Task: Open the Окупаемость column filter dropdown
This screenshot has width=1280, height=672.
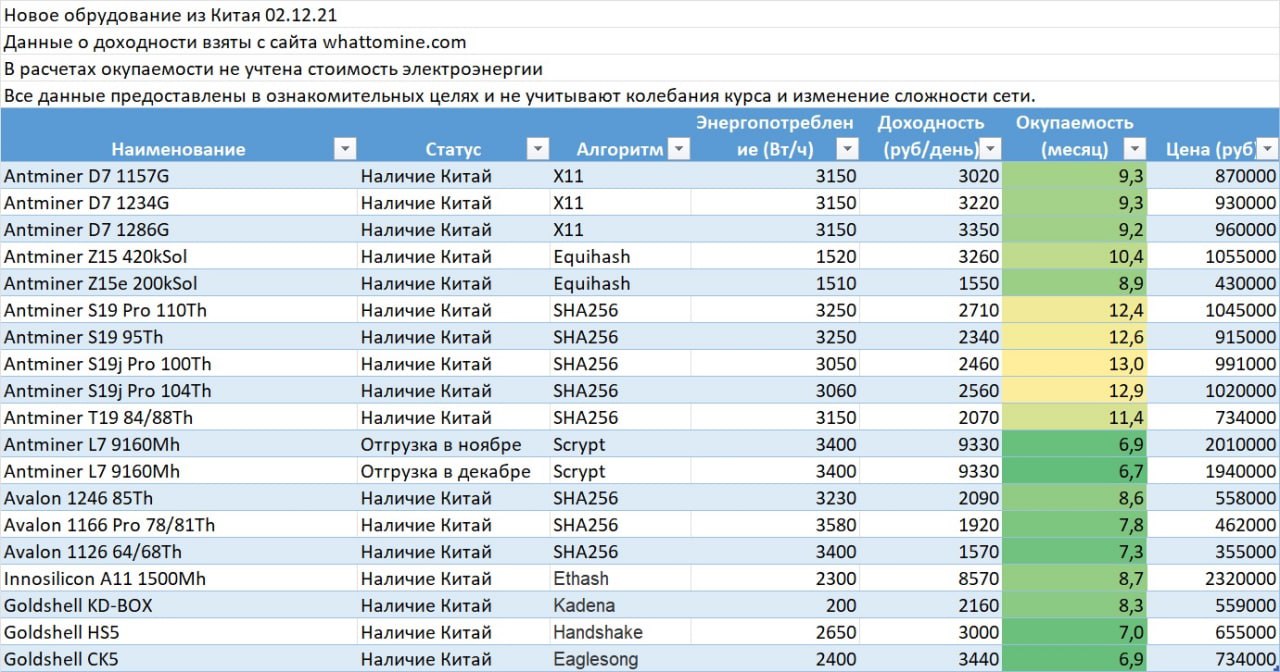Action: pos(1135,149)
